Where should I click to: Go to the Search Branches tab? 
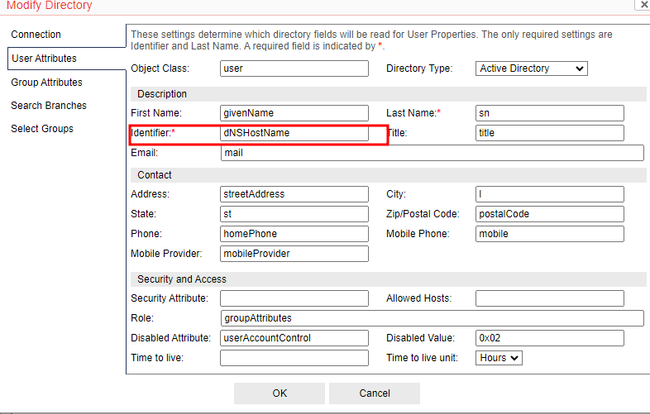click(49, 105)
